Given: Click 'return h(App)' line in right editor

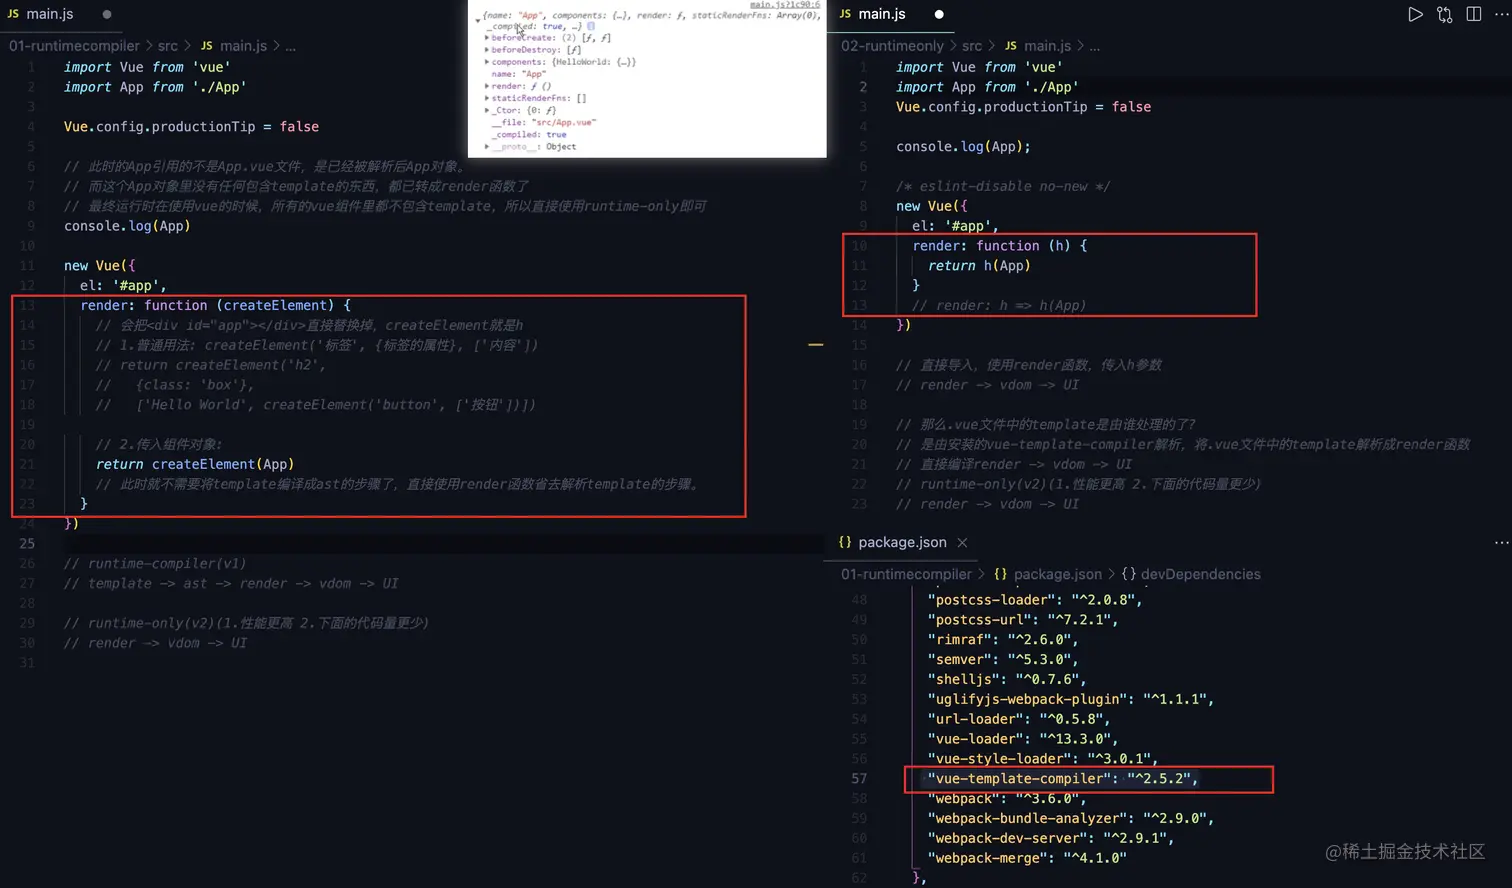Looking at the screenshot, I should [979, 266].
